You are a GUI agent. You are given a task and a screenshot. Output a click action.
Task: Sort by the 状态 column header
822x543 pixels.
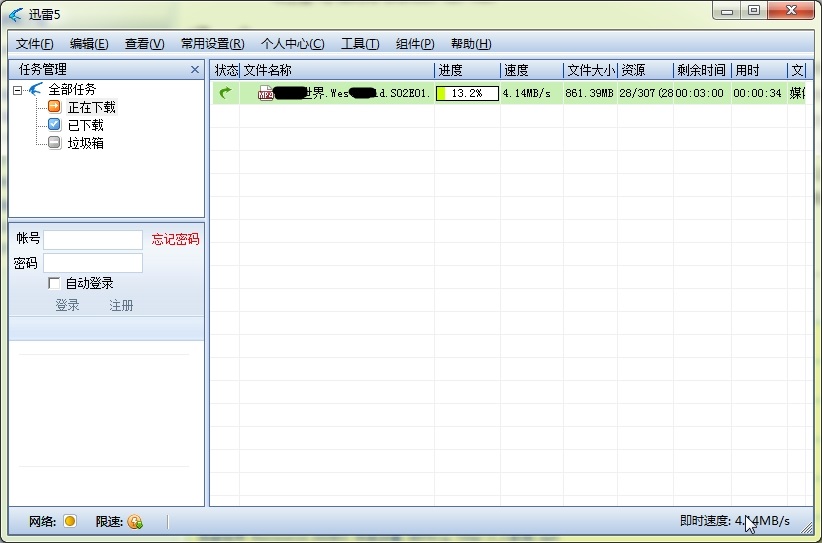[225, 70]
